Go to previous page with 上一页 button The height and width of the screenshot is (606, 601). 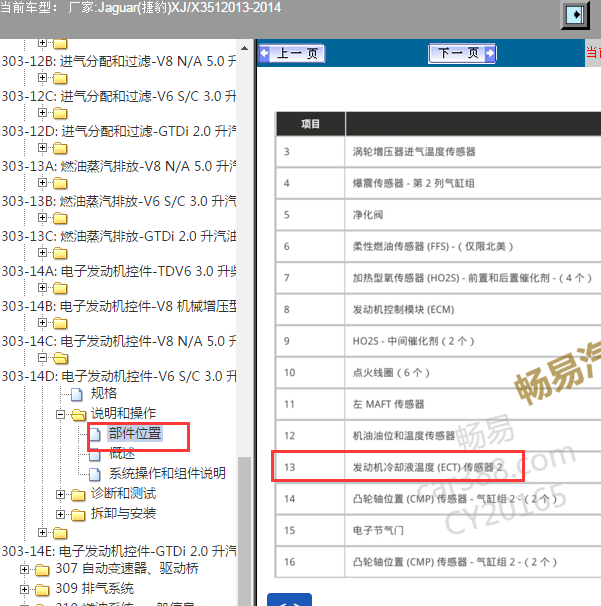pos(292,53)
